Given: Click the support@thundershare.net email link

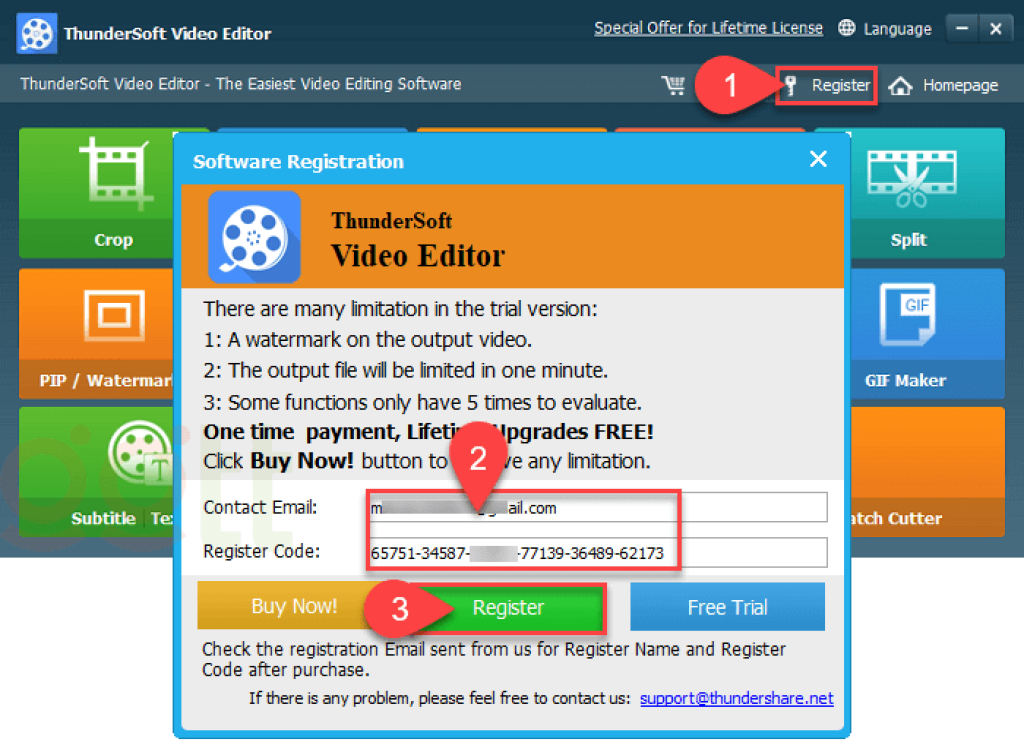Looking at the screenshot, I should (736, 698).
